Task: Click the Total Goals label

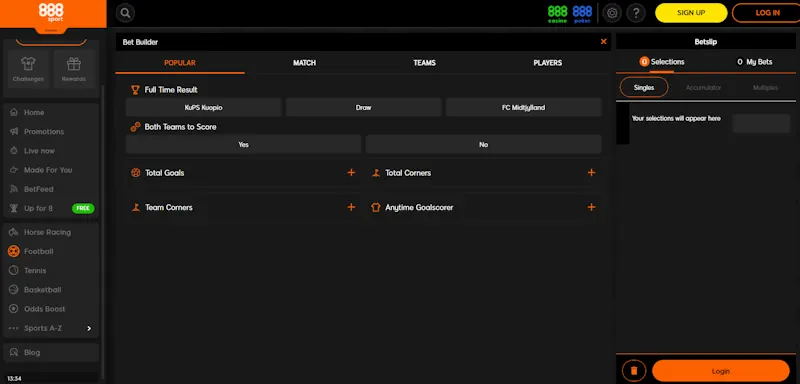Action: coord(164,173)
